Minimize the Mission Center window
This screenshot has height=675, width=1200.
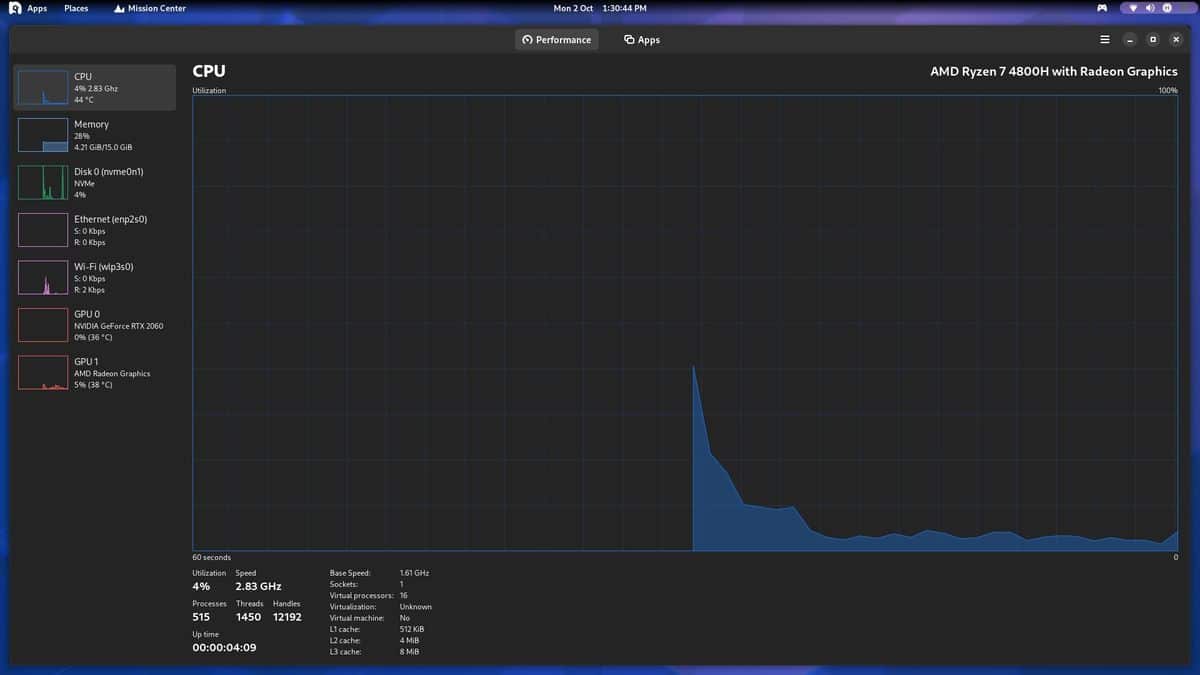[1129, 40]
